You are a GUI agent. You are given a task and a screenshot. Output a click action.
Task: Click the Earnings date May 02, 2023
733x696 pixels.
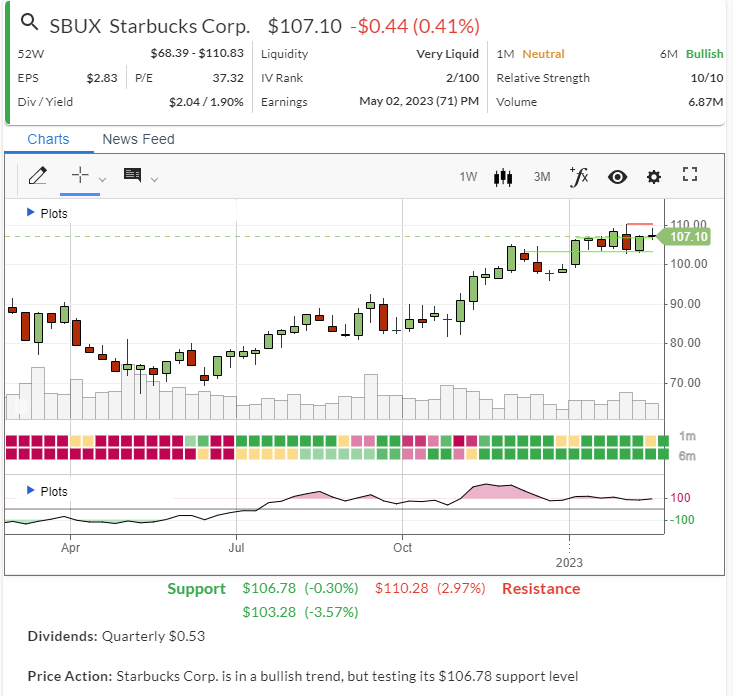[x=419, y=101]
